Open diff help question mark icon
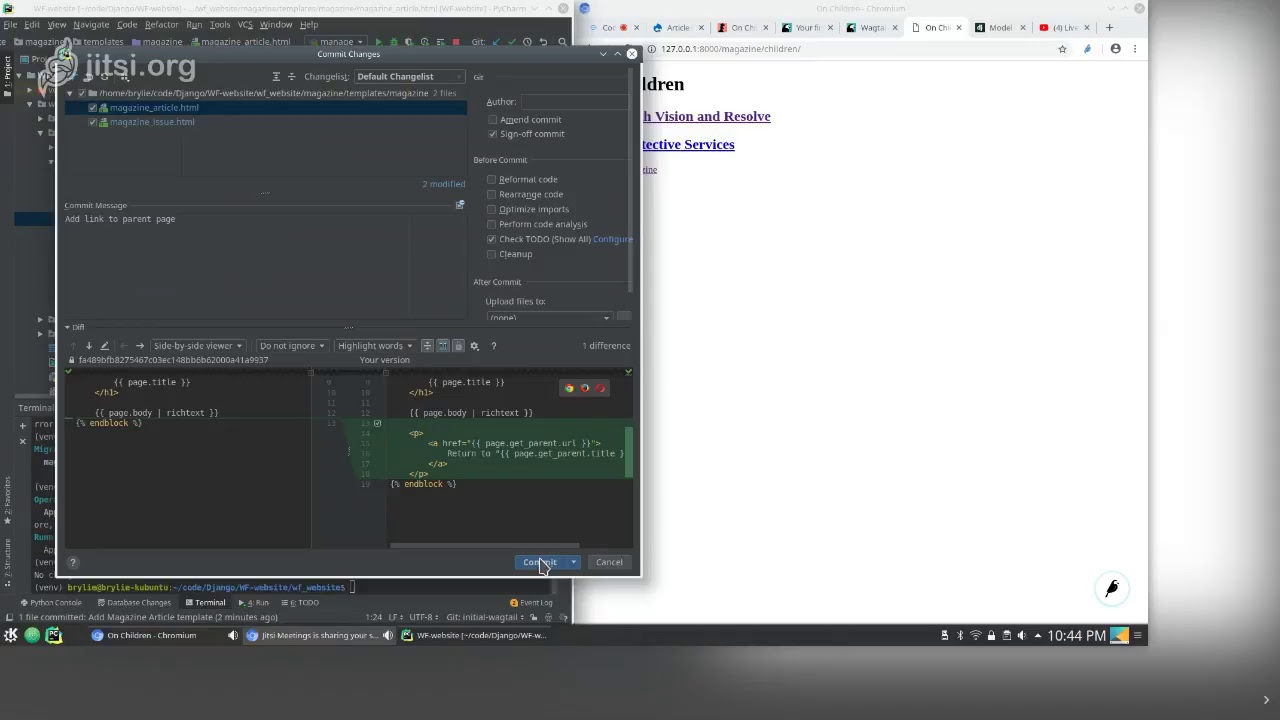This screenshot has height=720, width=1280. click(x=493, y=346)
